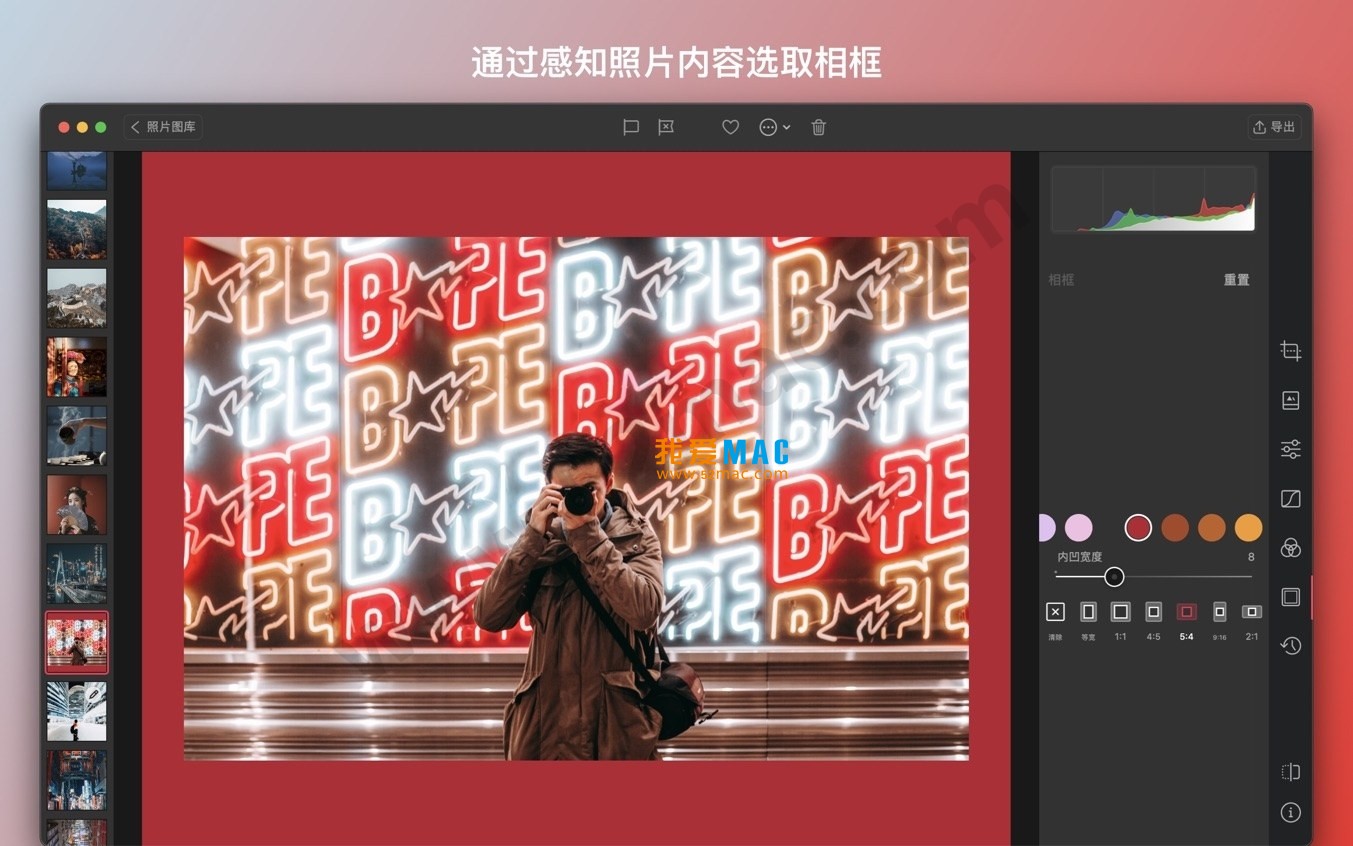1353x846 pixels.
Task: Click the 内凹宽度 value 8
Action: tap(1251, 557)
